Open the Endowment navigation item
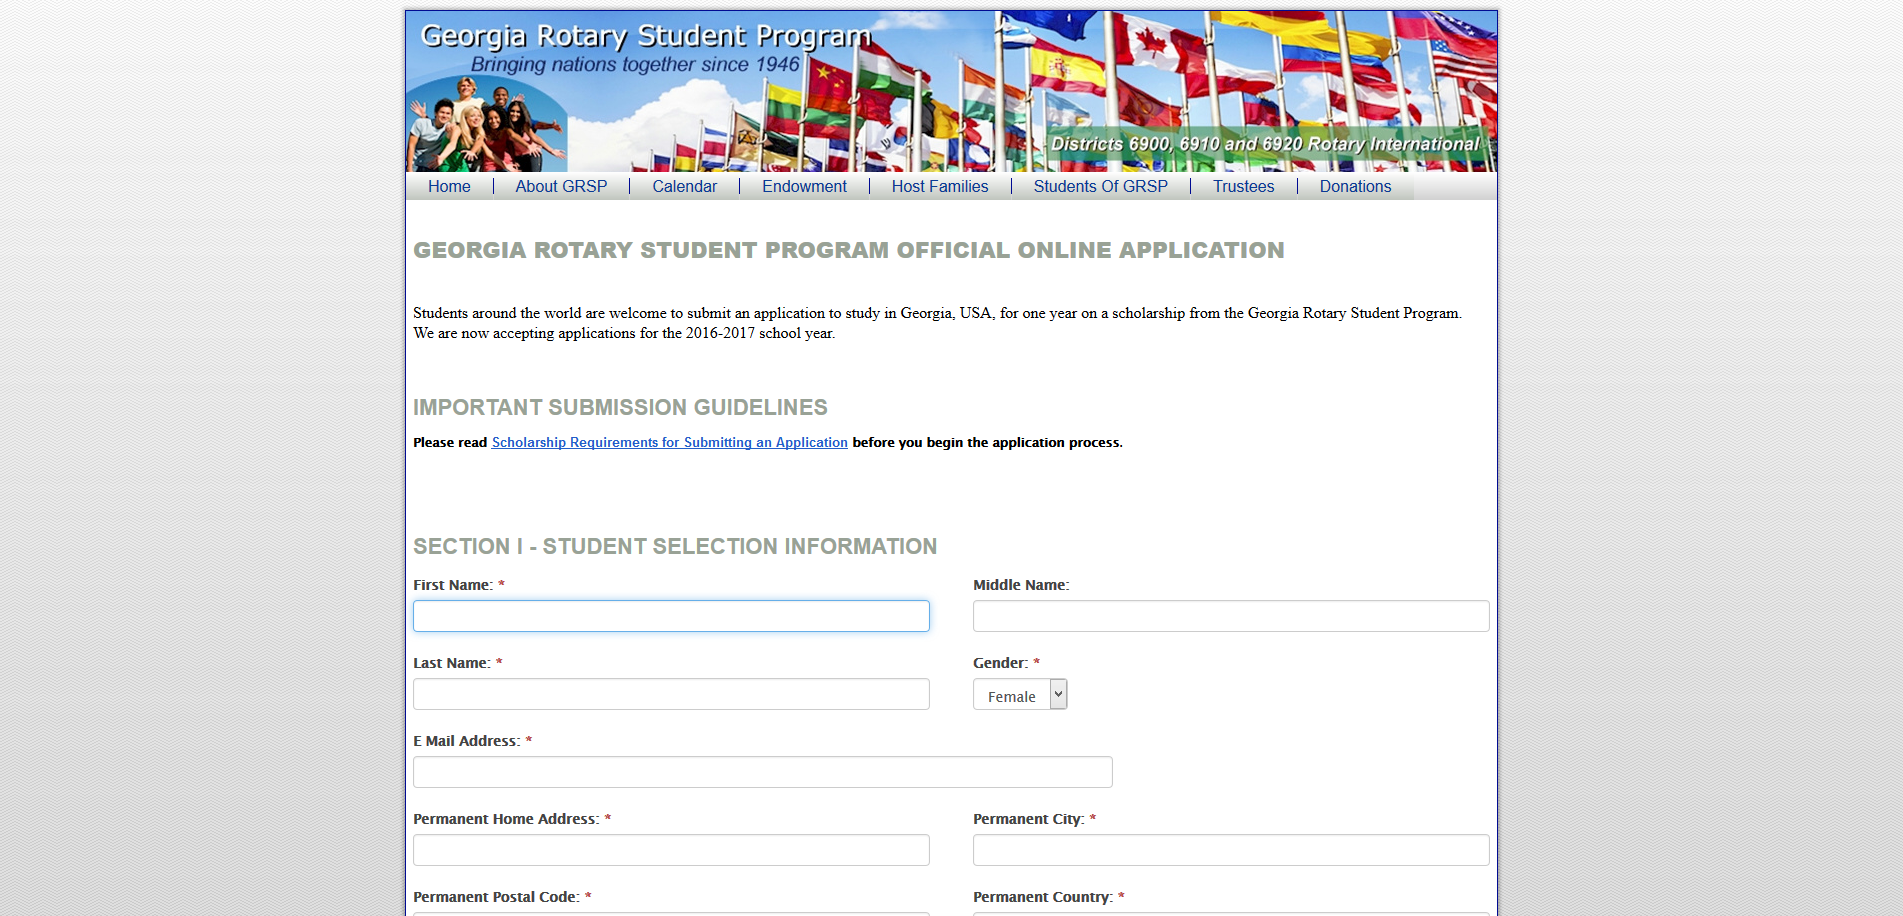Image resolution: width=1903 pixels, height=916 pixels. pyautogui.click(x=803, y=187)
